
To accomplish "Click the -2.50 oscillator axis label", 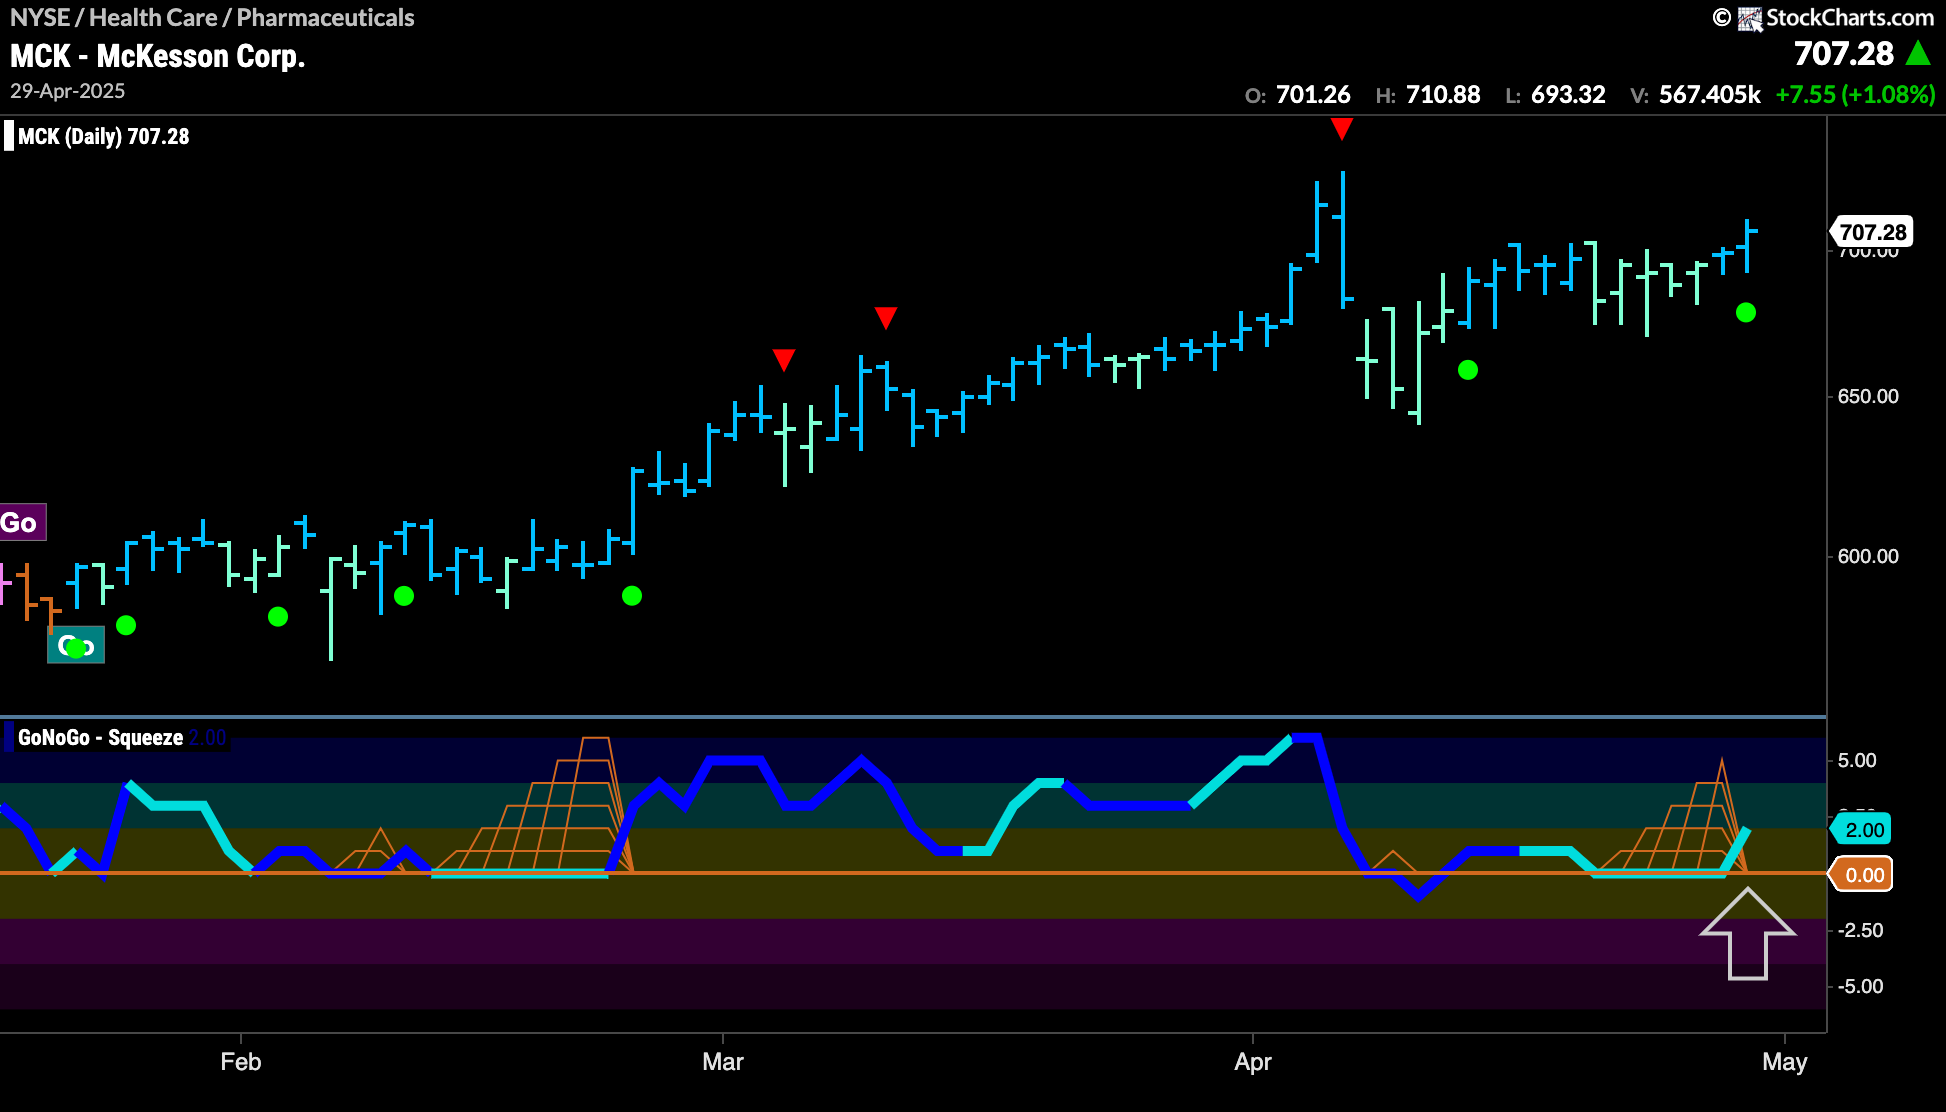I will (1861, 931).
